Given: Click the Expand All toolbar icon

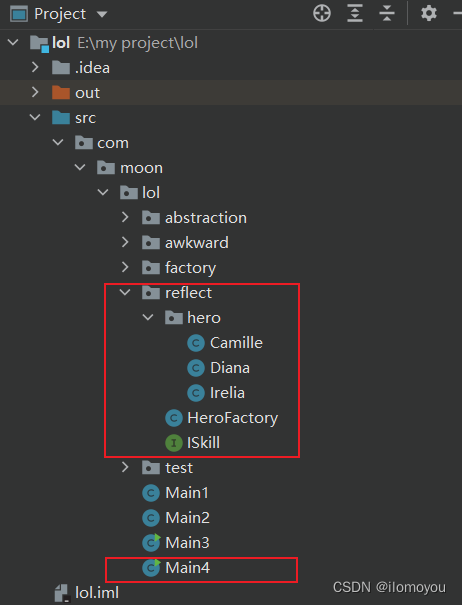Looking at the screenshot, I should (x=355, y=14).
